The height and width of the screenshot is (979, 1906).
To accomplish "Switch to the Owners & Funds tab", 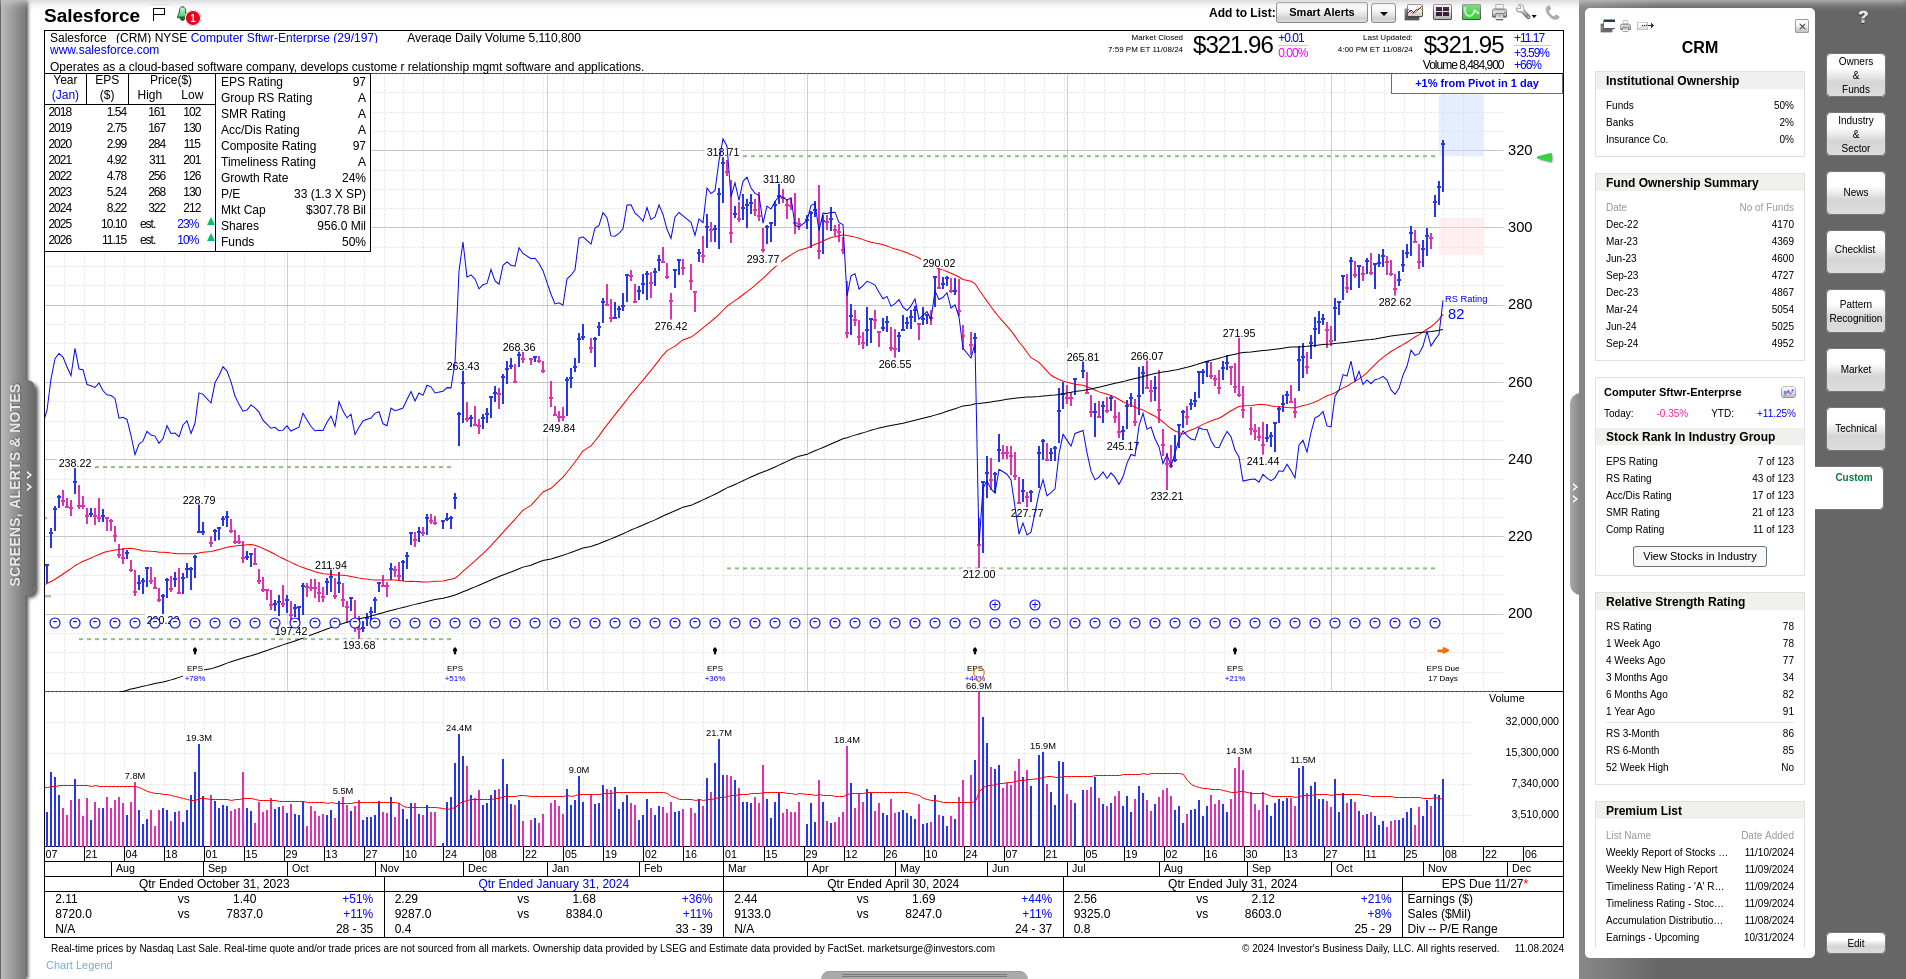I will coord(1856,75).
